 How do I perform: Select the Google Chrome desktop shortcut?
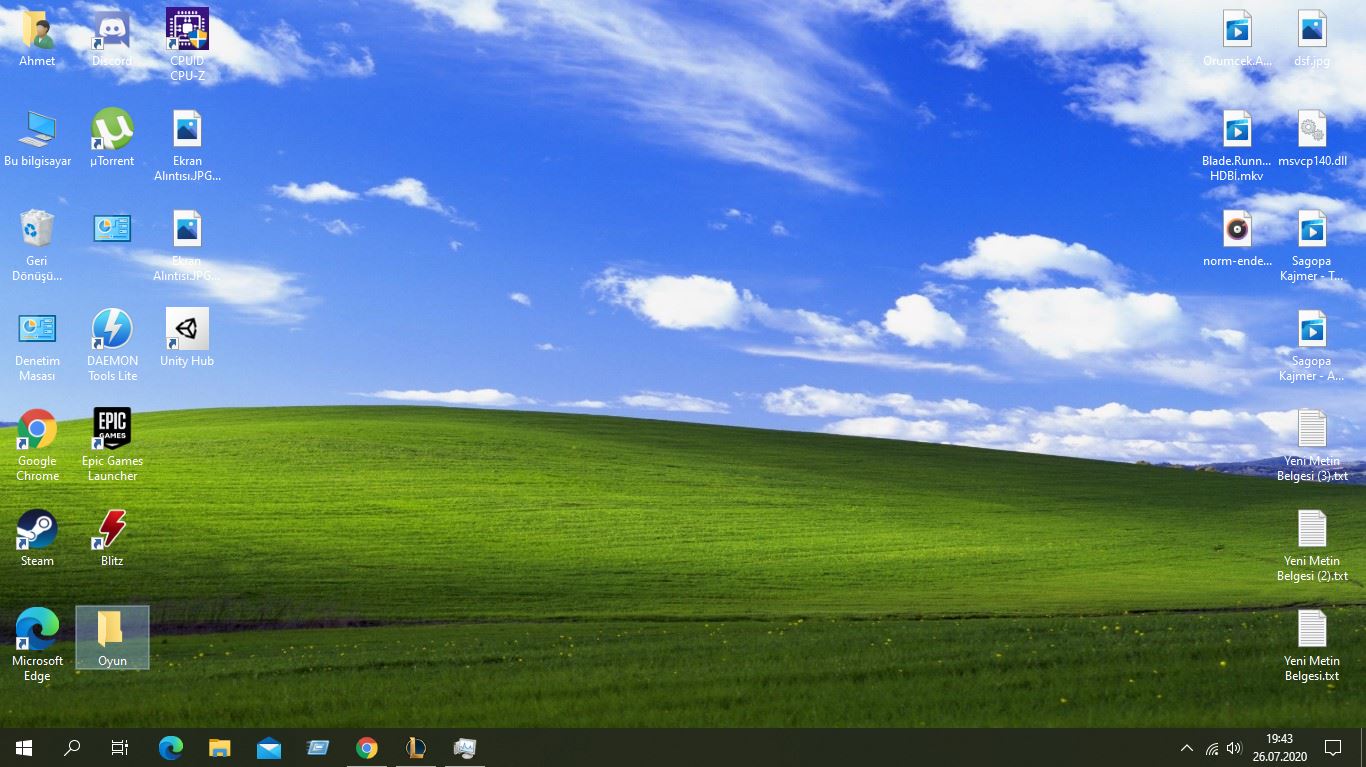(37, 446)
